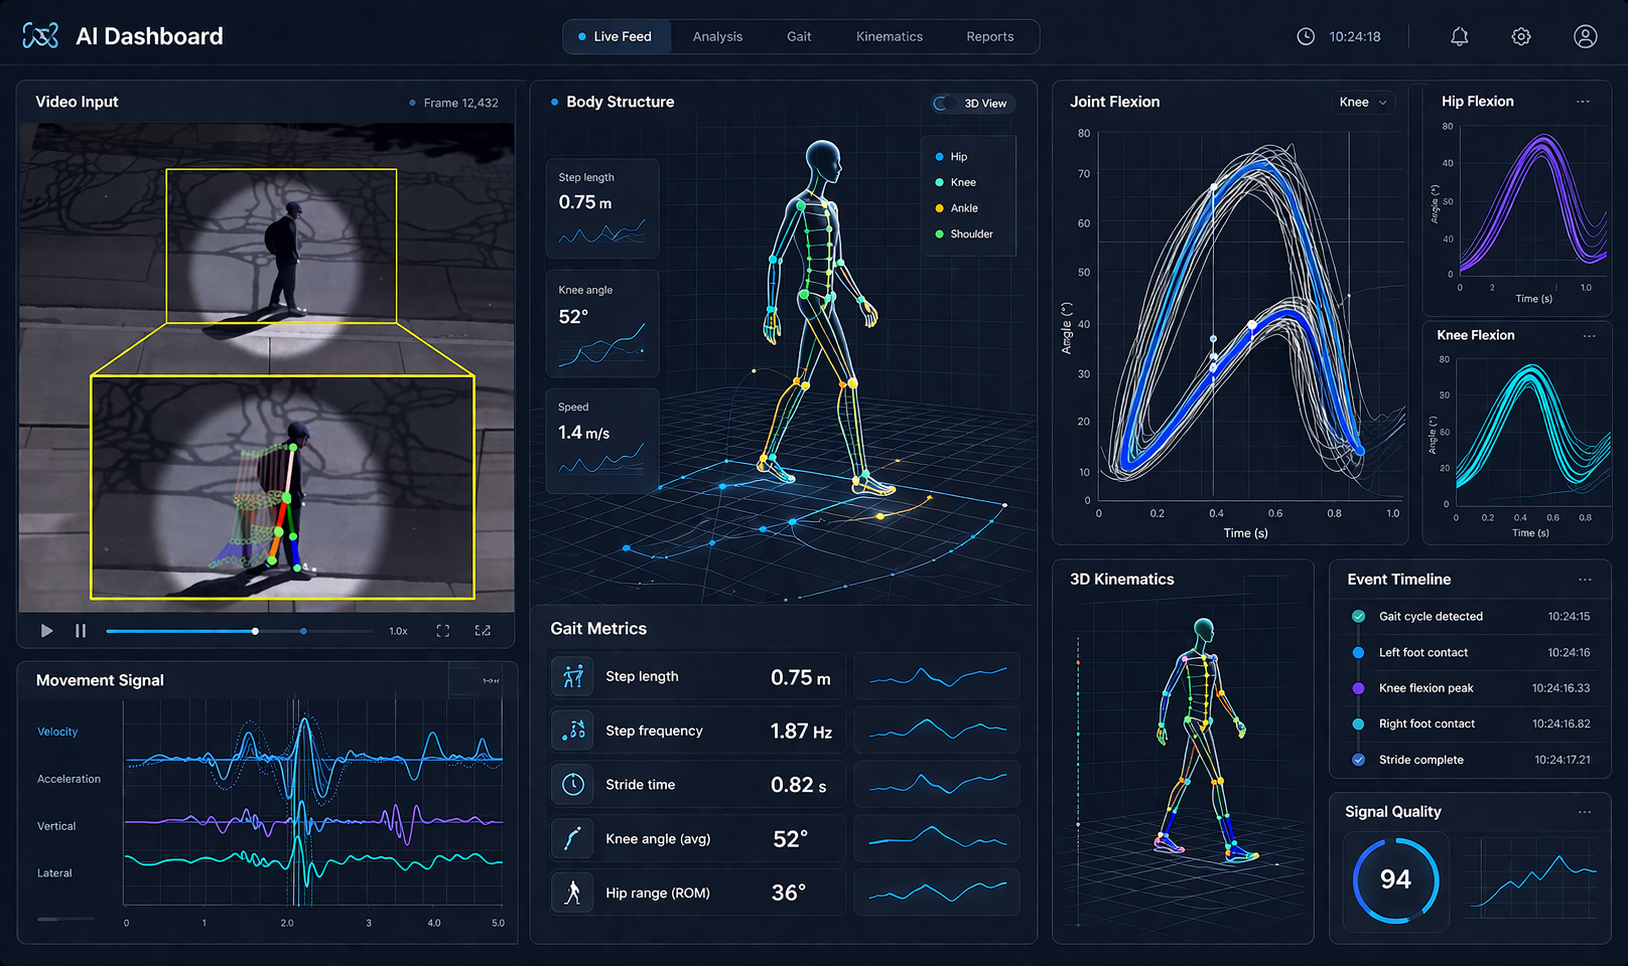Switch to the Analysis tab
This screenshot has height=966, width=1628.
(x=717, y=37)
